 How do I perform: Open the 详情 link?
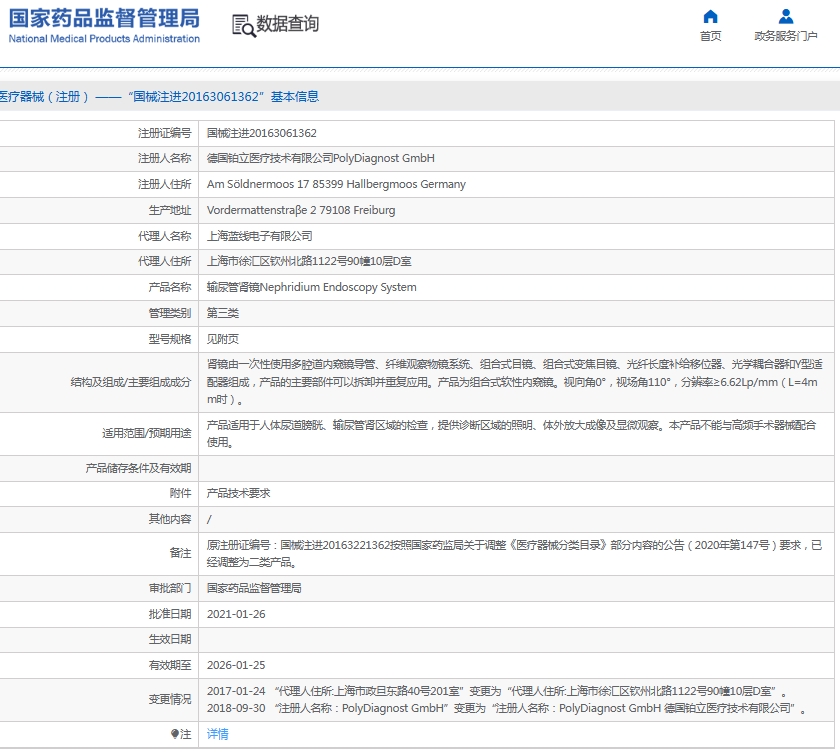(218, 734)
